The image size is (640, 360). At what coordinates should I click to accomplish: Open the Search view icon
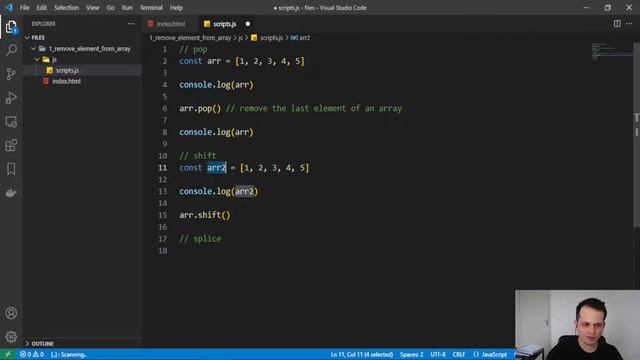11,50
